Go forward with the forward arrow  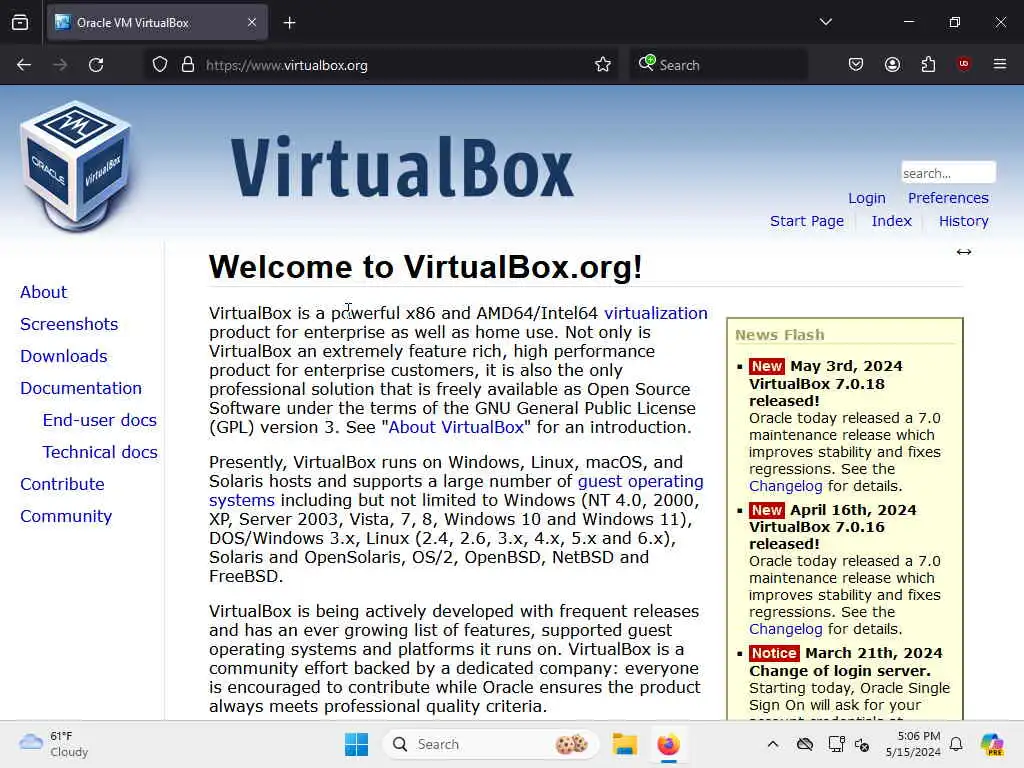(60, 65)
